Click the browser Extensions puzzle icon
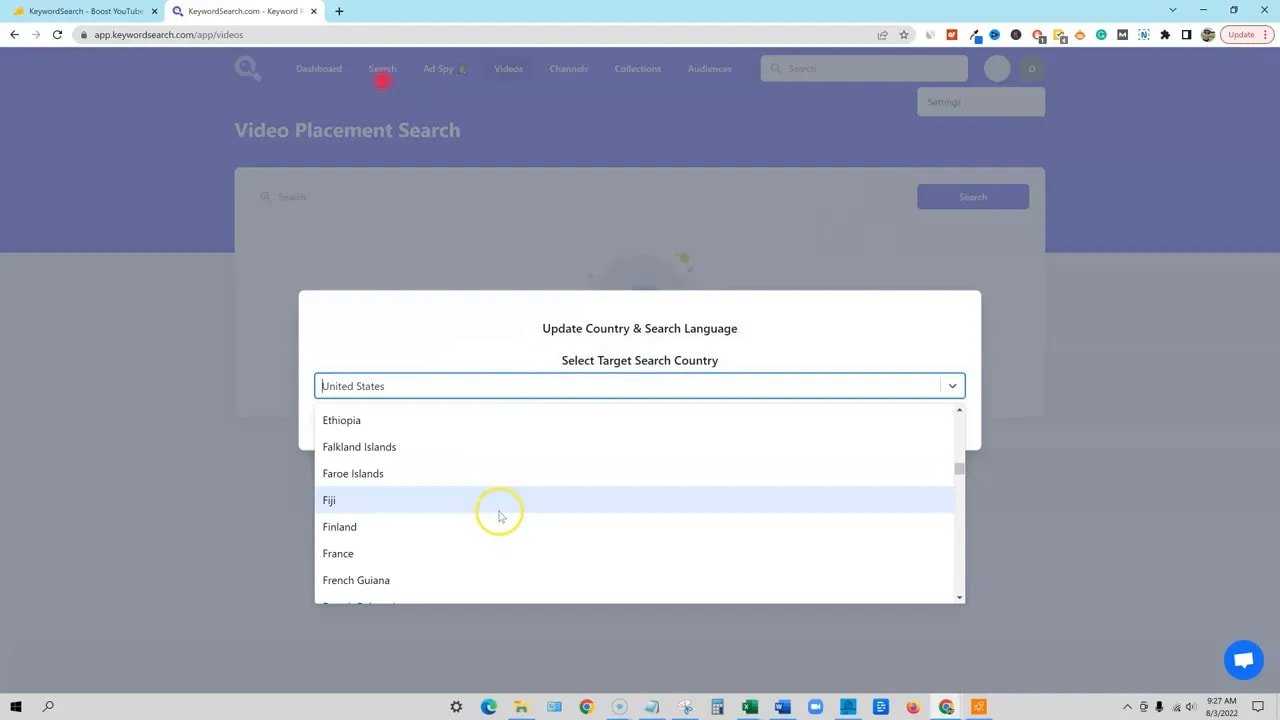This screenshot has width=1280, height=720. click(x=1165, y=35)
